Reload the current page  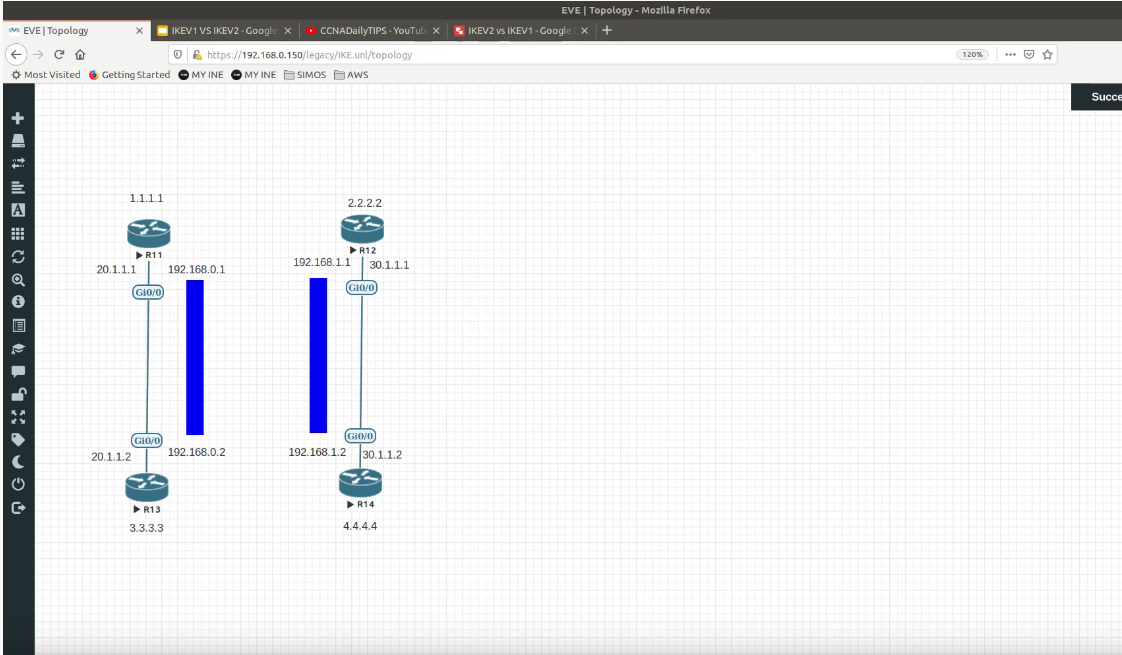pos(59,54)
